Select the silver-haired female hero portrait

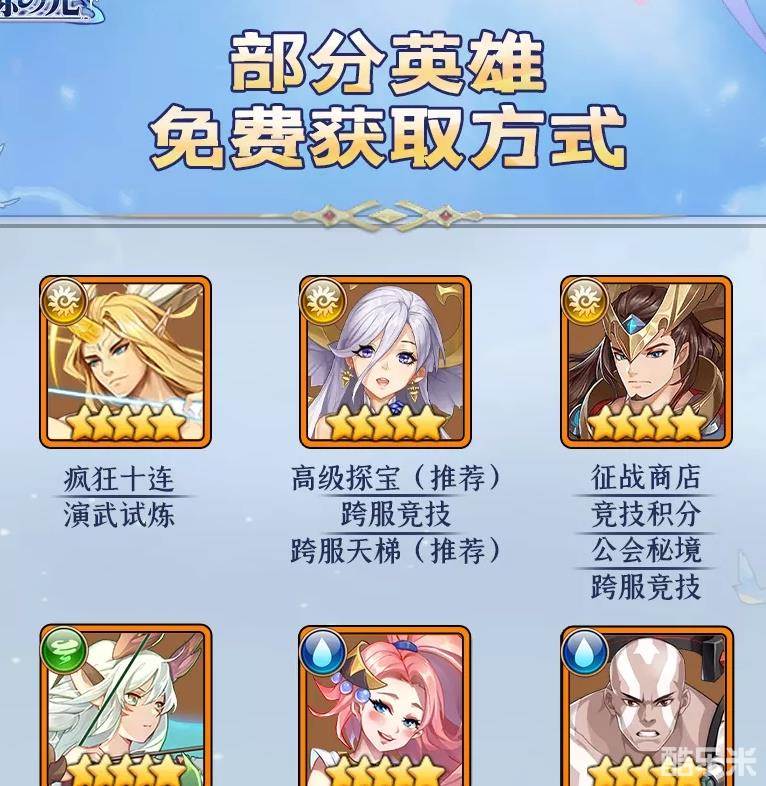coord(385,361)
